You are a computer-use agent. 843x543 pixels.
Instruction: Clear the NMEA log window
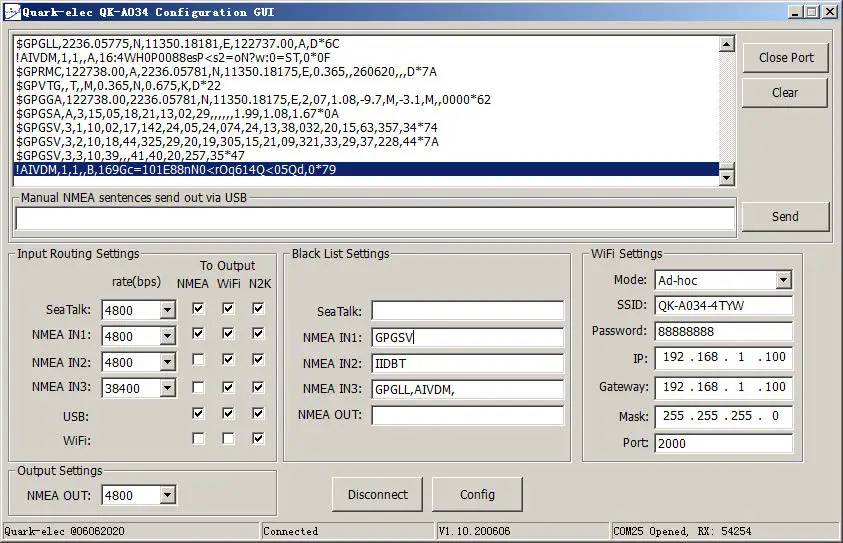coord(785,92)
